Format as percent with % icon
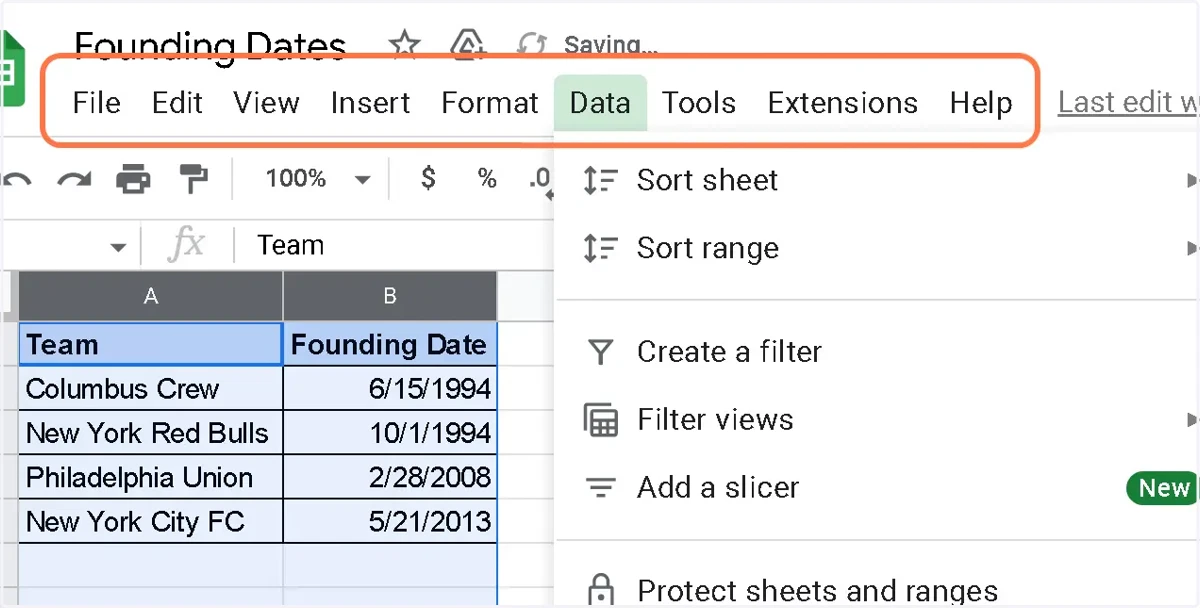Viewport: 1200px width, 608px height. 487,179
